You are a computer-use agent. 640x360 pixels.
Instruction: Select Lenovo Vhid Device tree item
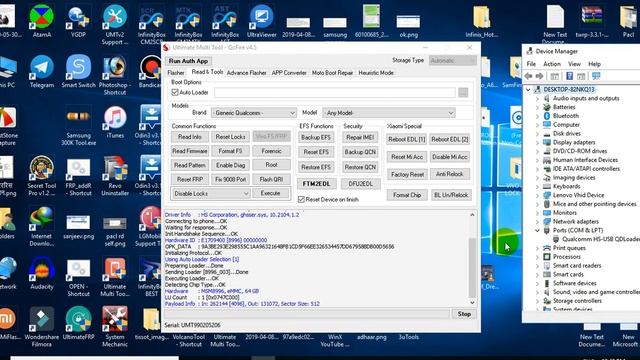(578, 195)
